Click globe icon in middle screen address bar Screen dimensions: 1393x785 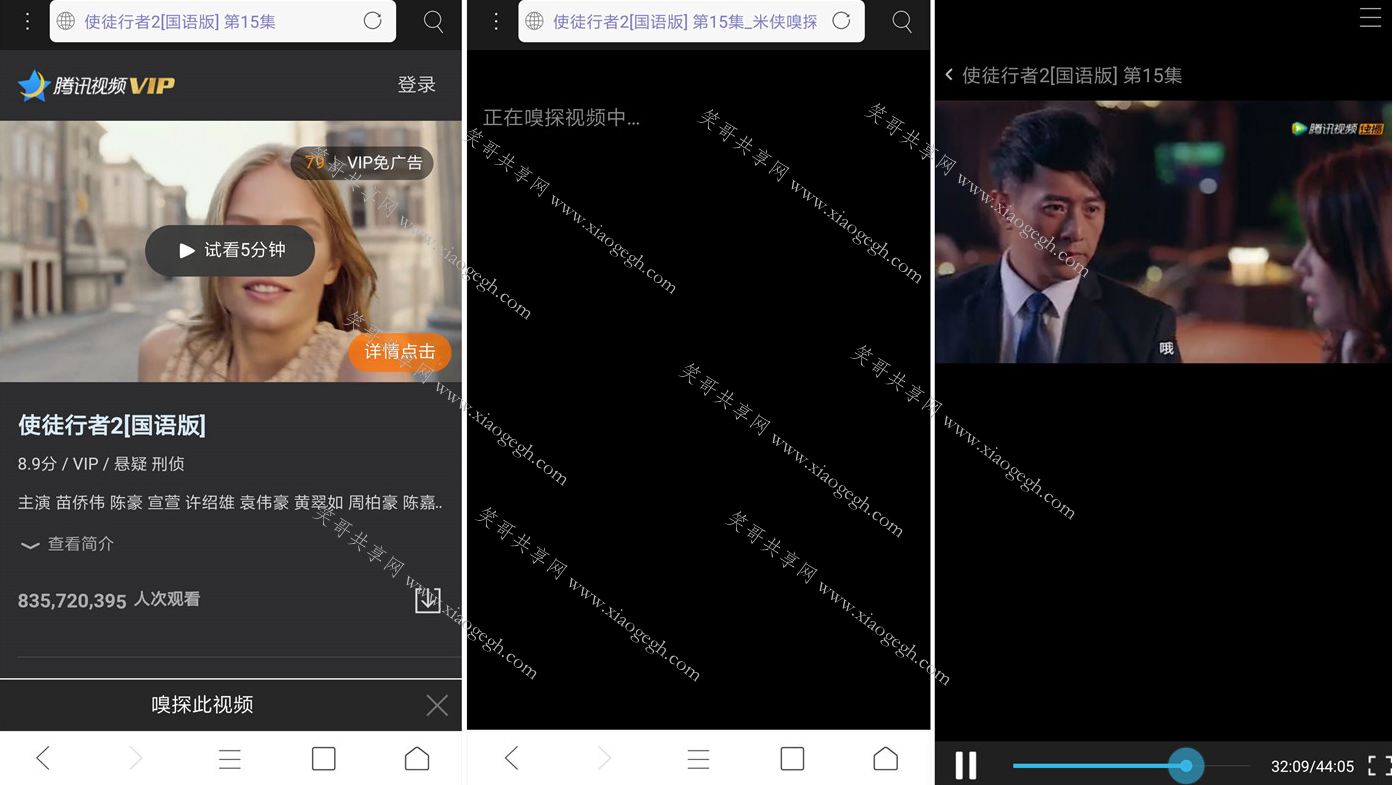535,21
